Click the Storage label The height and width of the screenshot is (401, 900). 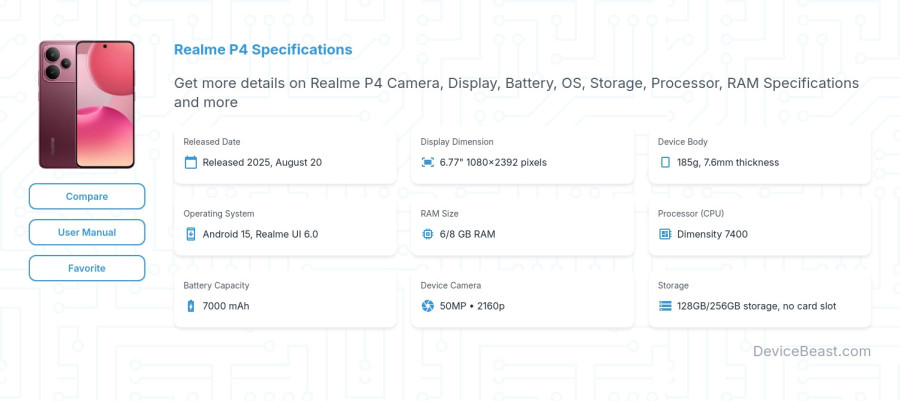673,285
